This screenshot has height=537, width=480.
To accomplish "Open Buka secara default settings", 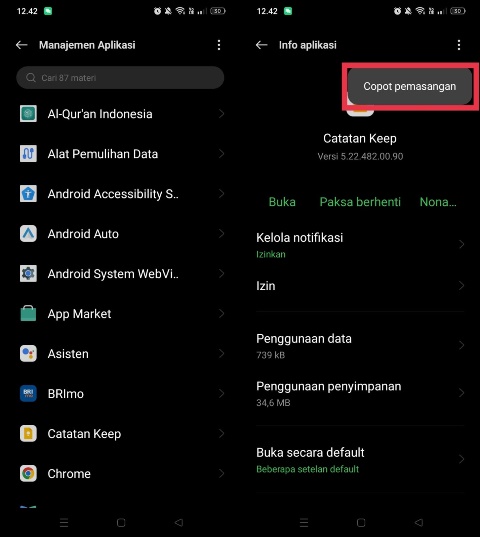I will 360,460.
